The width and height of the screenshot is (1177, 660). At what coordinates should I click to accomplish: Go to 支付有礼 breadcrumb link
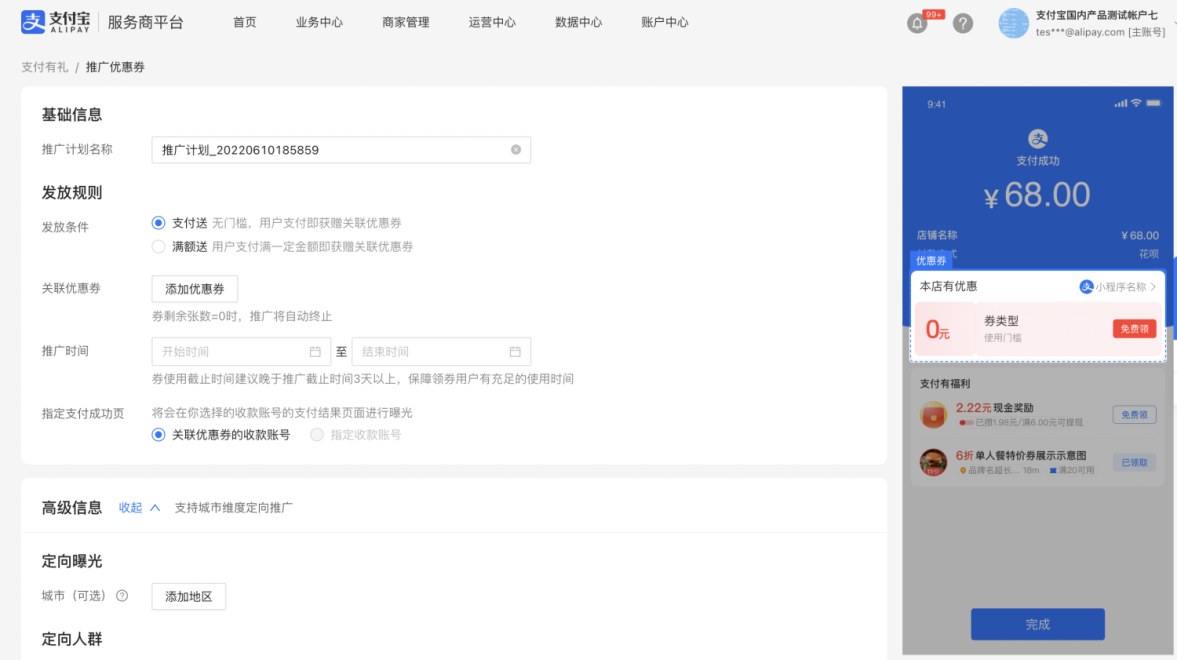click(44, 67)
